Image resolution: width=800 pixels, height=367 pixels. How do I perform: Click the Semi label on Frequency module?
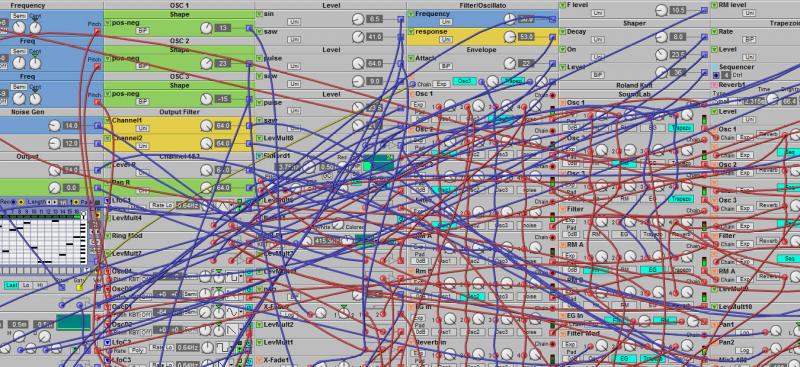(x=19, y=16)
